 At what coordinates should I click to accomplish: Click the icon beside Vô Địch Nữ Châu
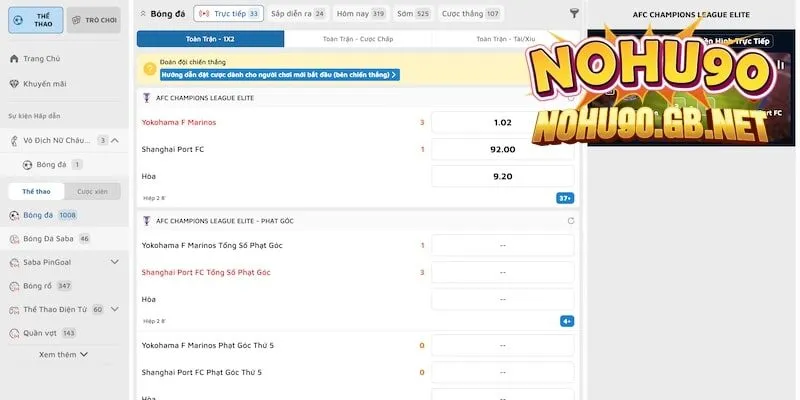pos(14,141)
